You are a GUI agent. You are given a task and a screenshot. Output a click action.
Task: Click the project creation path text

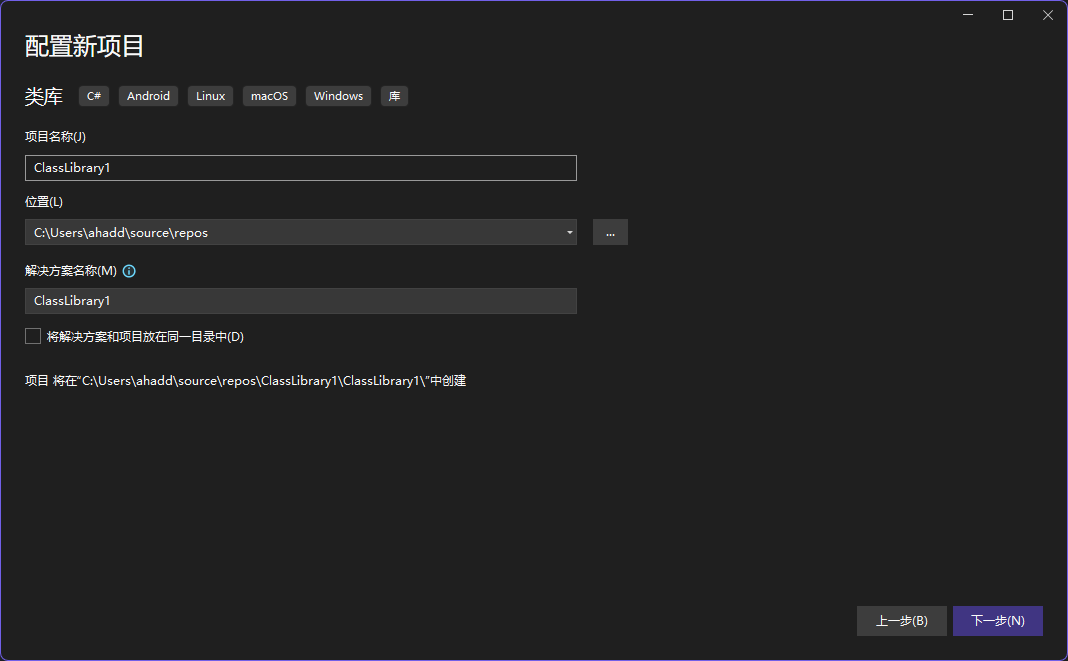click(245, 381)
